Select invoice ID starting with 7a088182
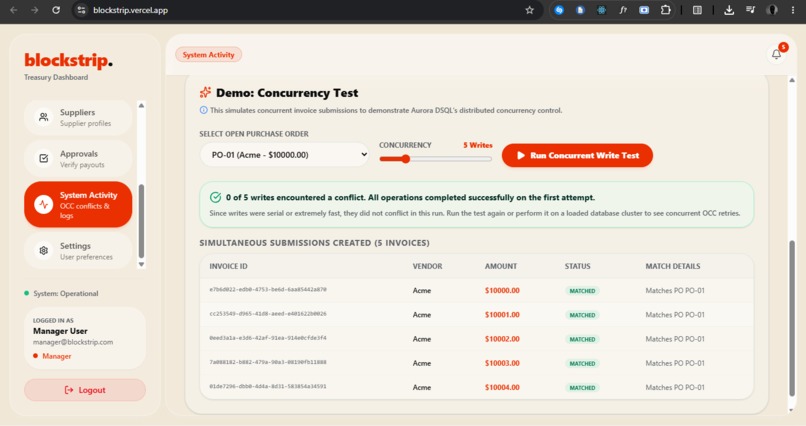This screenshot has width=806, height=426. click(x=268, y=362)
